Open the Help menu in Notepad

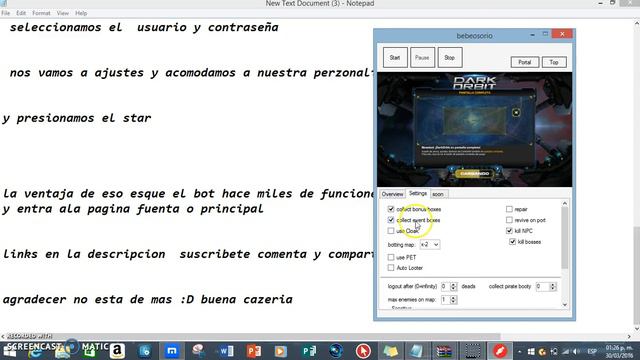[81, 13]
